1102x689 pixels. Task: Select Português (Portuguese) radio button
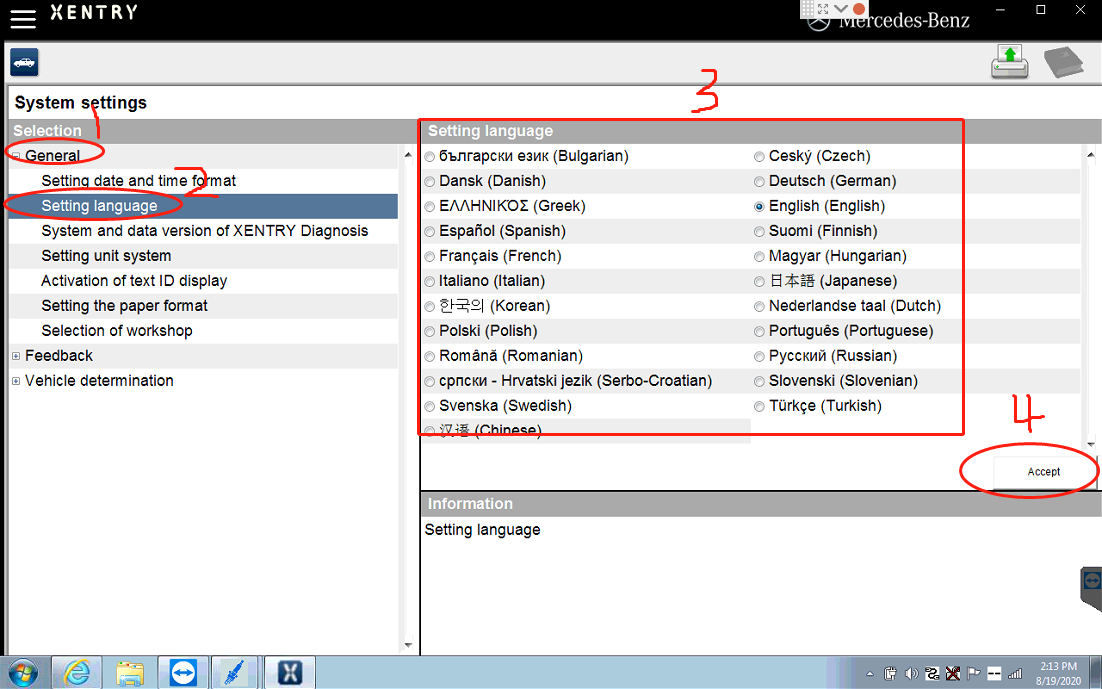[x=759, y=331]
